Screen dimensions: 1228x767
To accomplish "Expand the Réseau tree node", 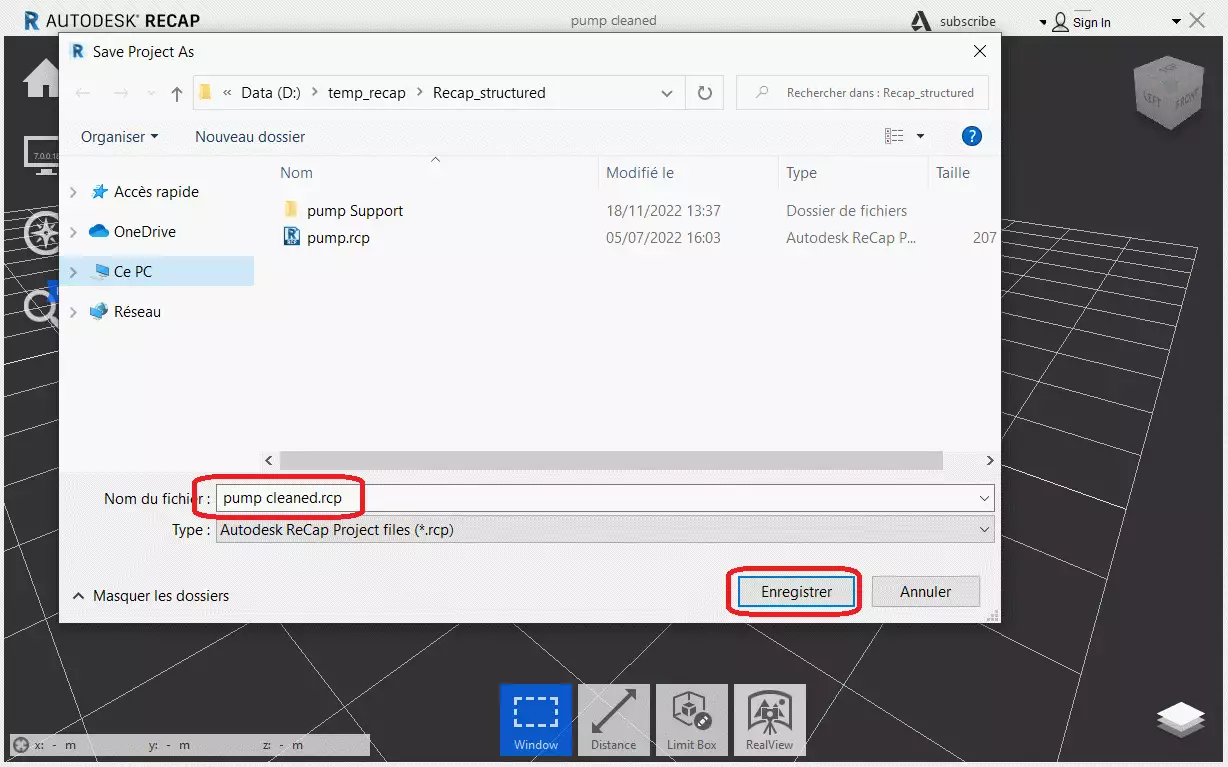I will (x=73, y=312).
